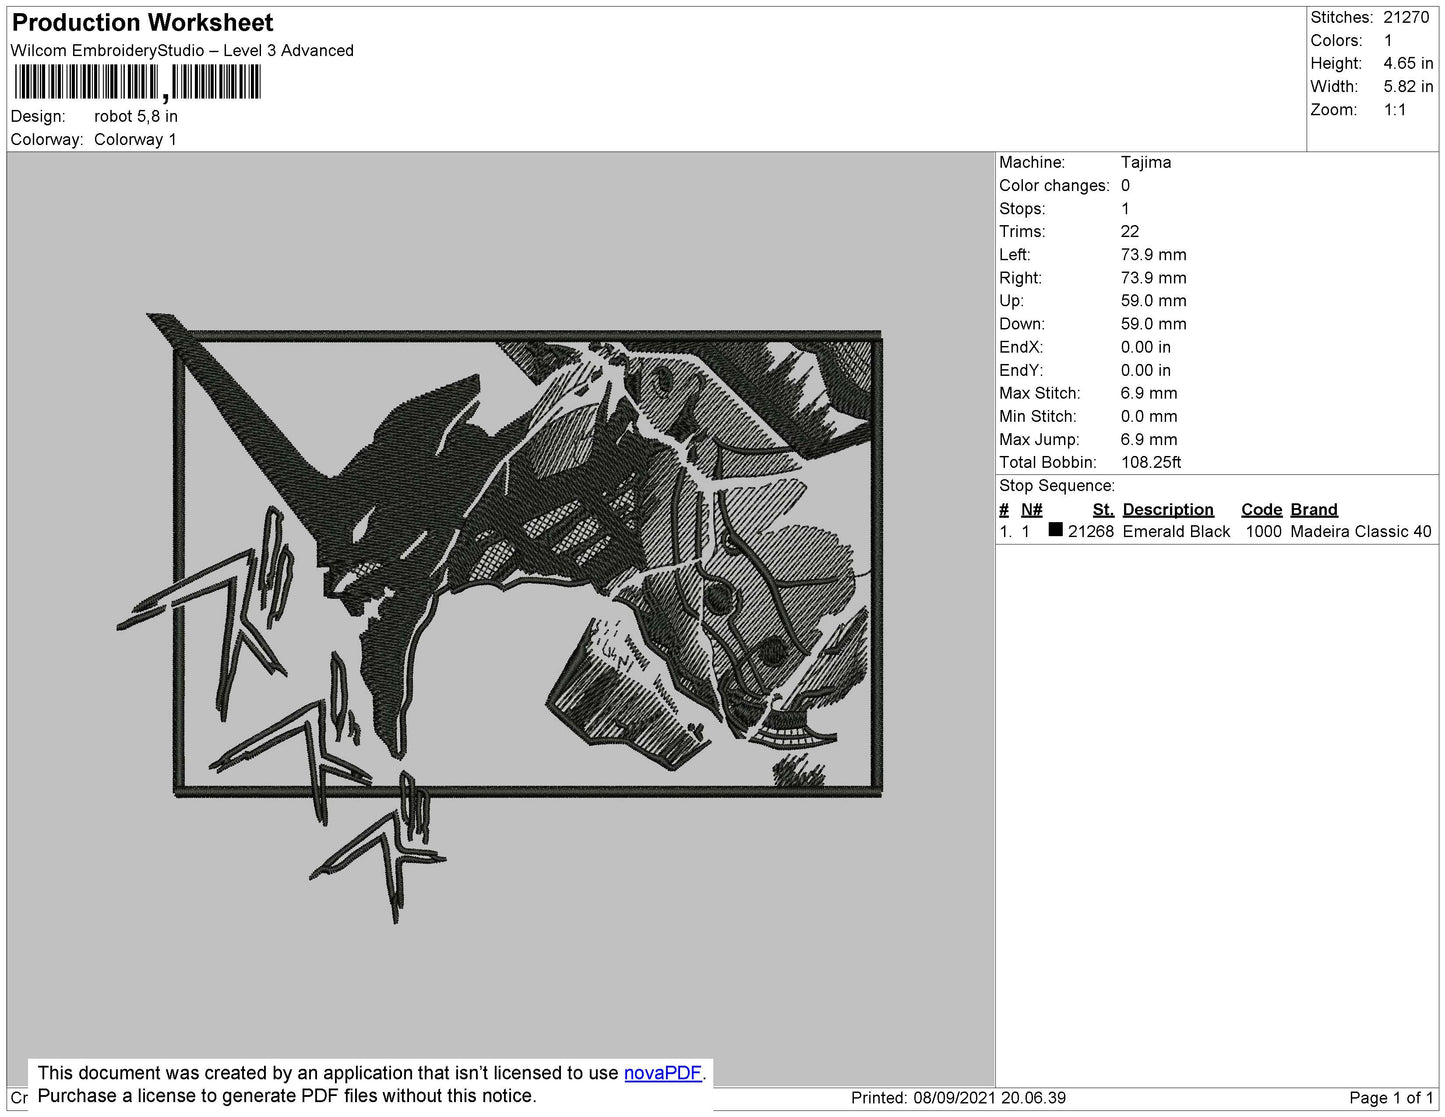The image size is (1445, 1117).
Task: Click the St. column header
Action: [x=1103, y=509]
